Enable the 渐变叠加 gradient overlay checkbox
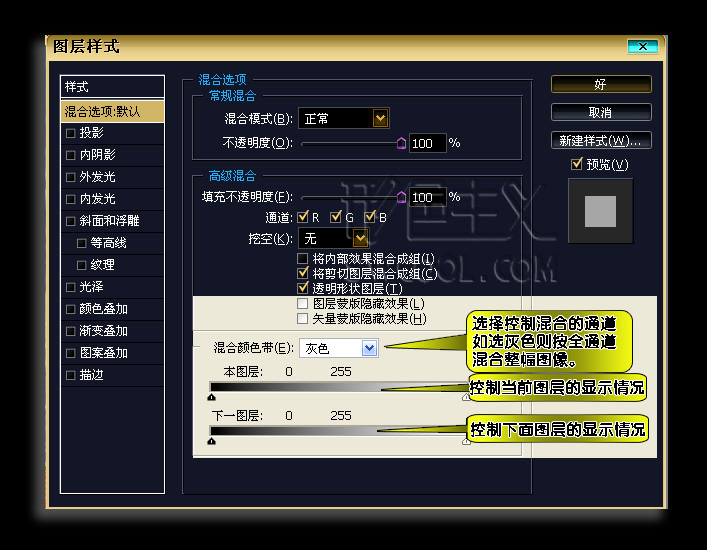Screen dimensions: 707x550 click(70, 331)
